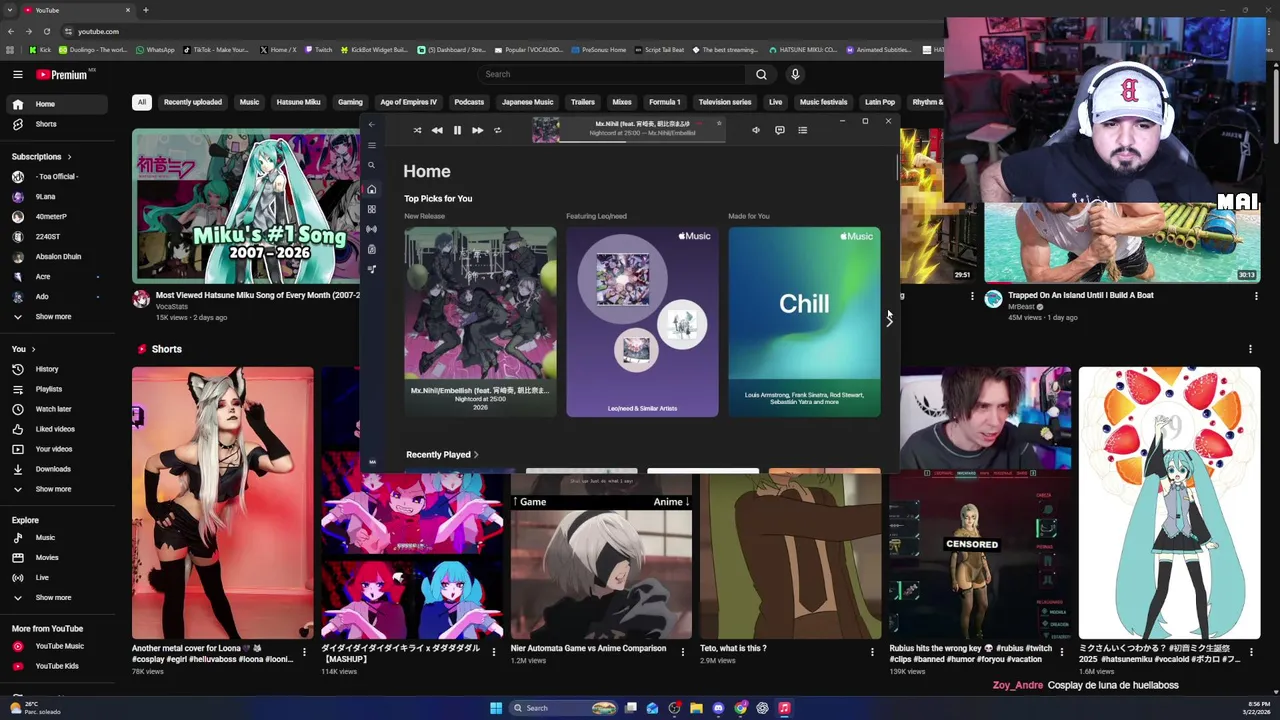Skip to previous track in Apple Music

(x=437, y=130)
